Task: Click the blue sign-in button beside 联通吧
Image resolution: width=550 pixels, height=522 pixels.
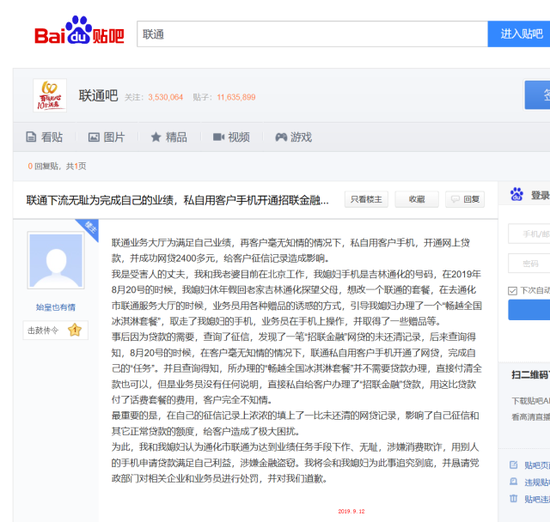Action: tap(537, 95)
